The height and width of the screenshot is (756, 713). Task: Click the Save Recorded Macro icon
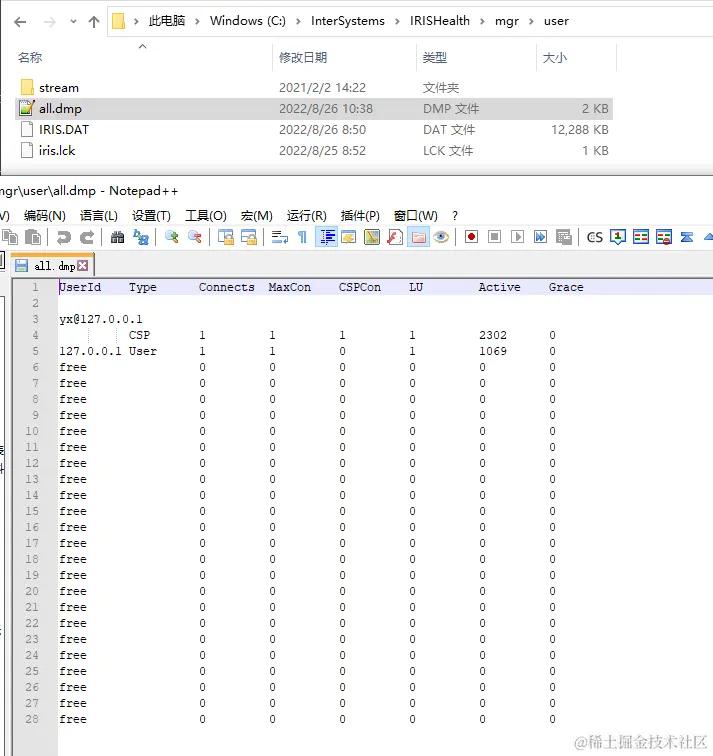564,237
